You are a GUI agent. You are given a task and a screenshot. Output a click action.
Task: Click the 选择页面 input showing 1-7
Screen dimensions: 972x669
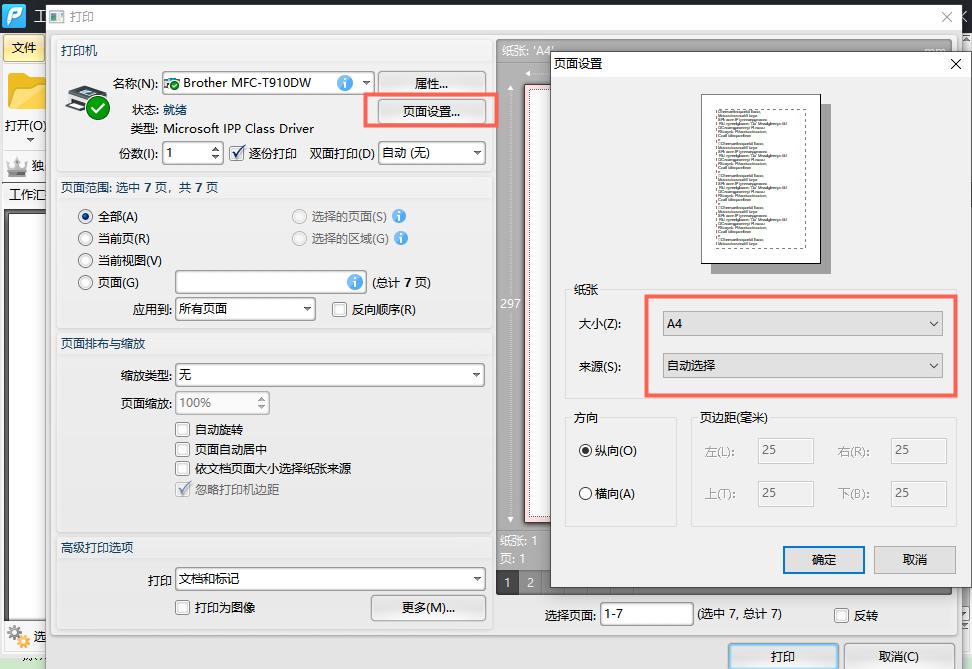click(x=646, y=615)
